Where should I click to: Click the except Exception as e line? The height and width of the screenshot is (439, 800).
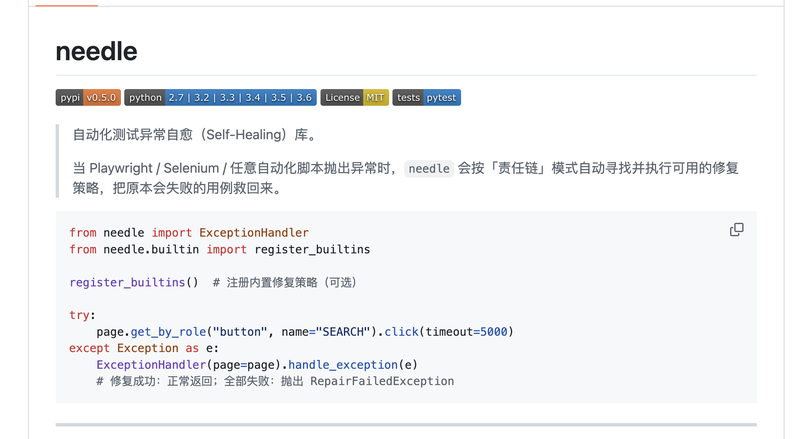[144, 348]
